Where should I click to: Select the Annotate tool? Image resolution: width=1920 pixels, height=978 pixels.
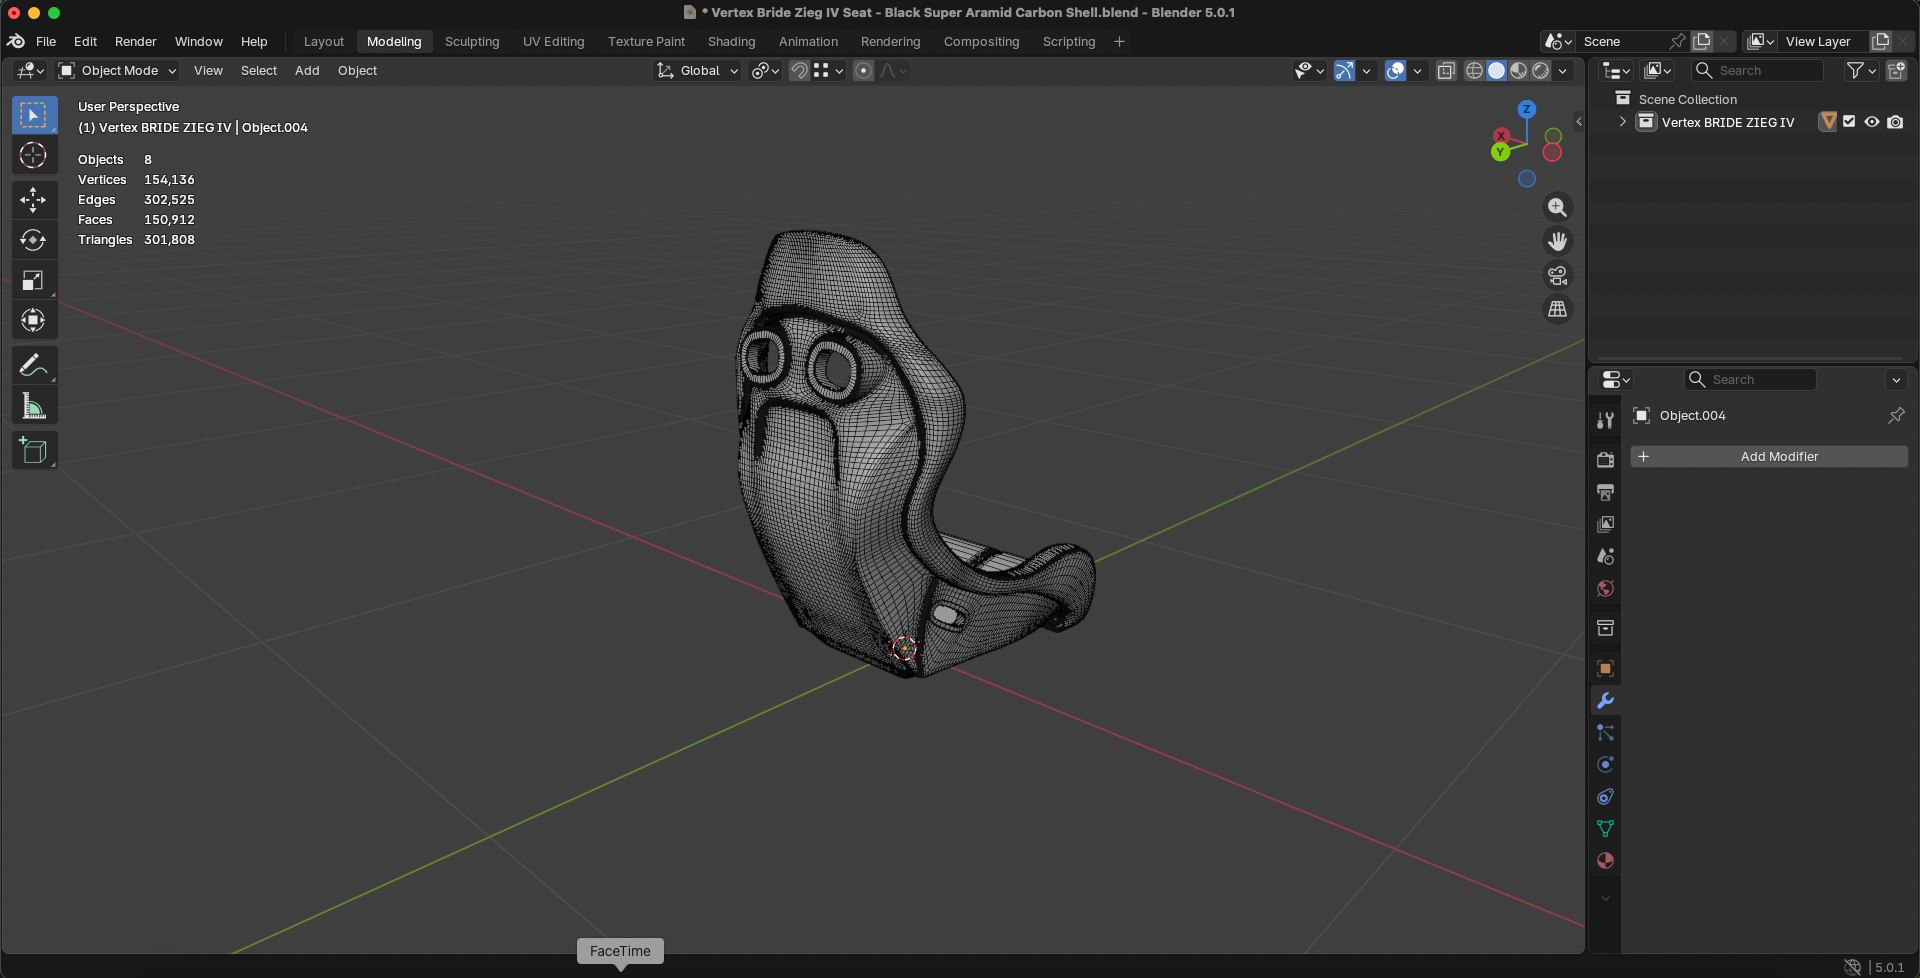[33, 366]
